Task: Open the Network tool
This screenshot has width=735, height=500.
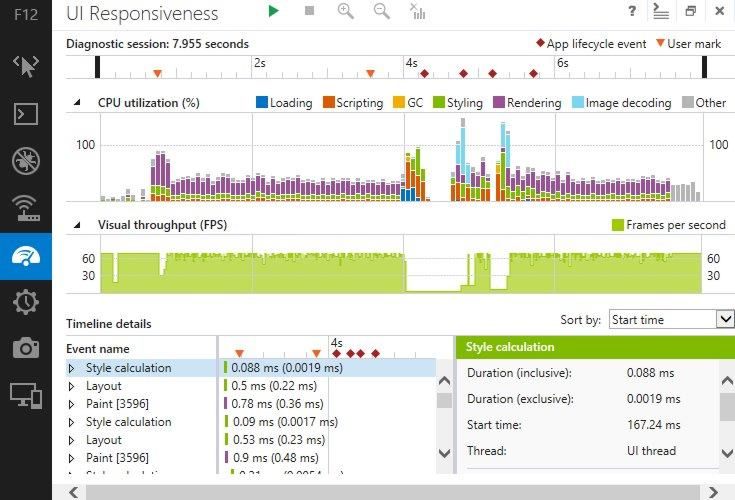Action: click(x=25, y=208)
